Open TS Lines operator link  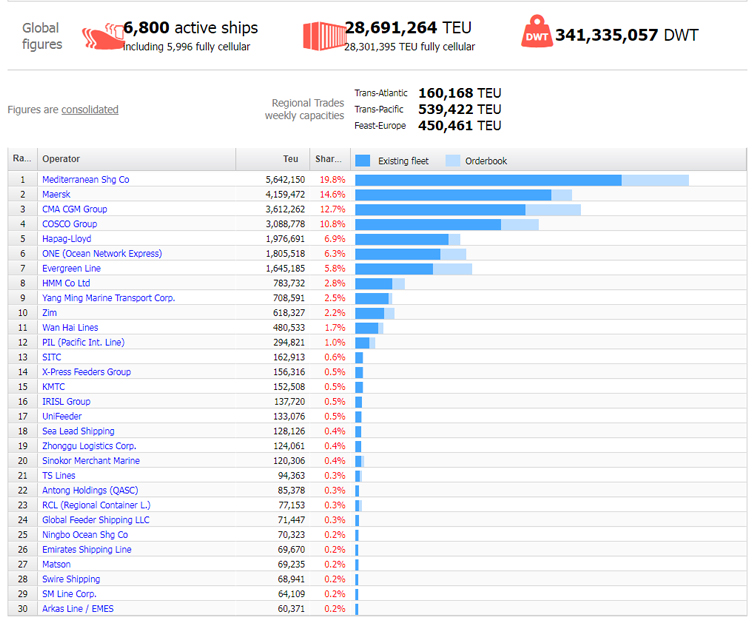click(x=59, y=476)
